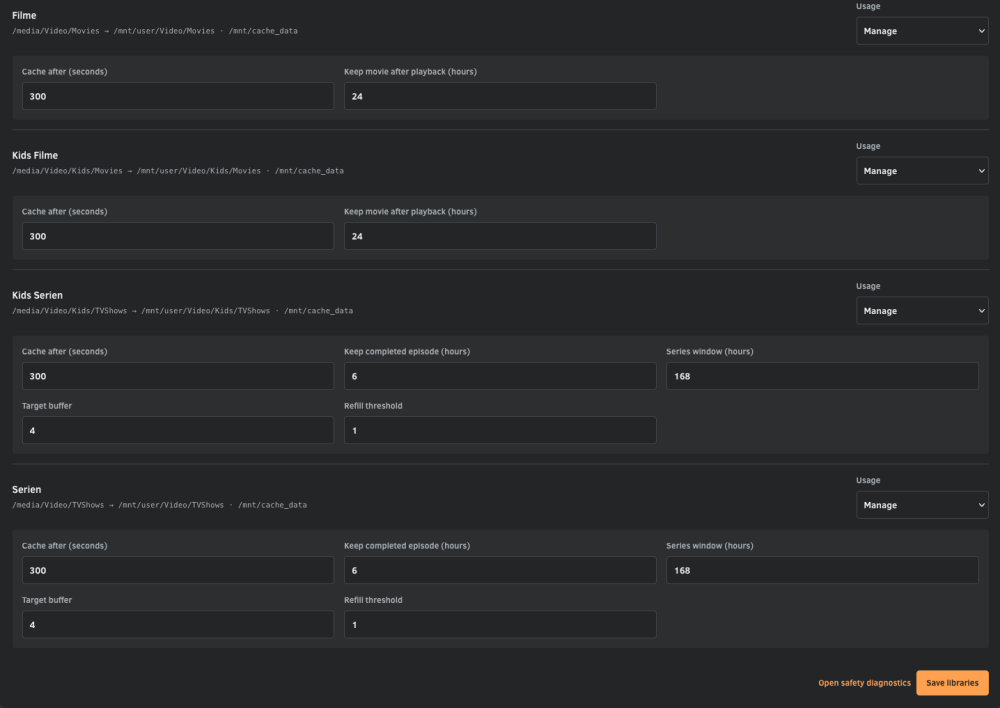1000x708 pixels.
Task: Focus Cache after field in Kids Serien section
Action: point(178,376)
